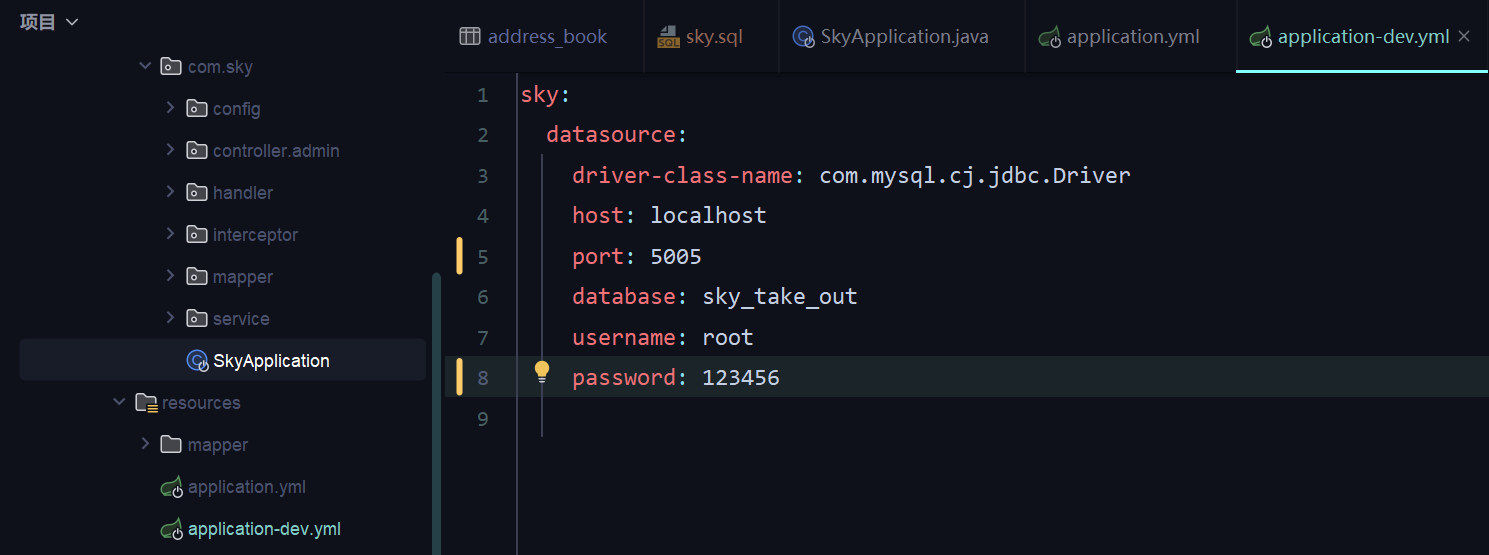1489x555 pixels.
Task: Place cursor on password value 123456
Action: click(x=740, y=378)
